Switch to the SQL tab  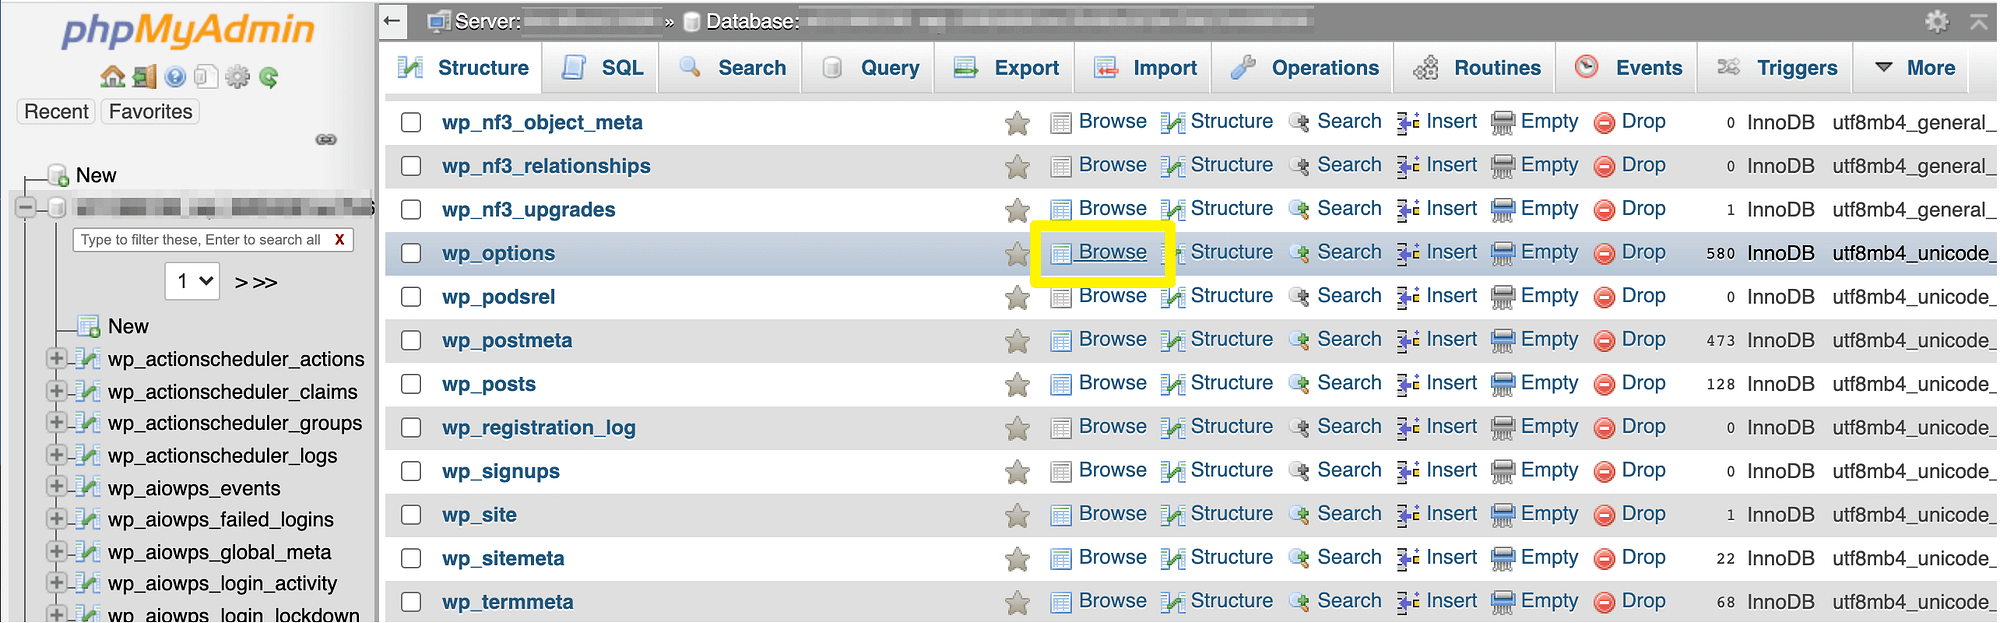click(x=601, y=68)
